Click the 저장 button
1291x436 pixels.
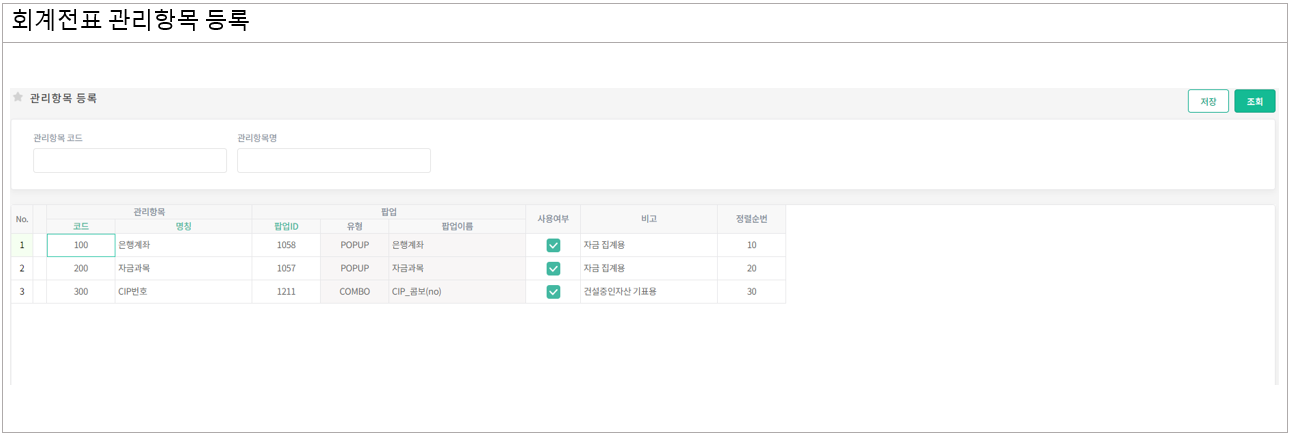(1208, 101)
